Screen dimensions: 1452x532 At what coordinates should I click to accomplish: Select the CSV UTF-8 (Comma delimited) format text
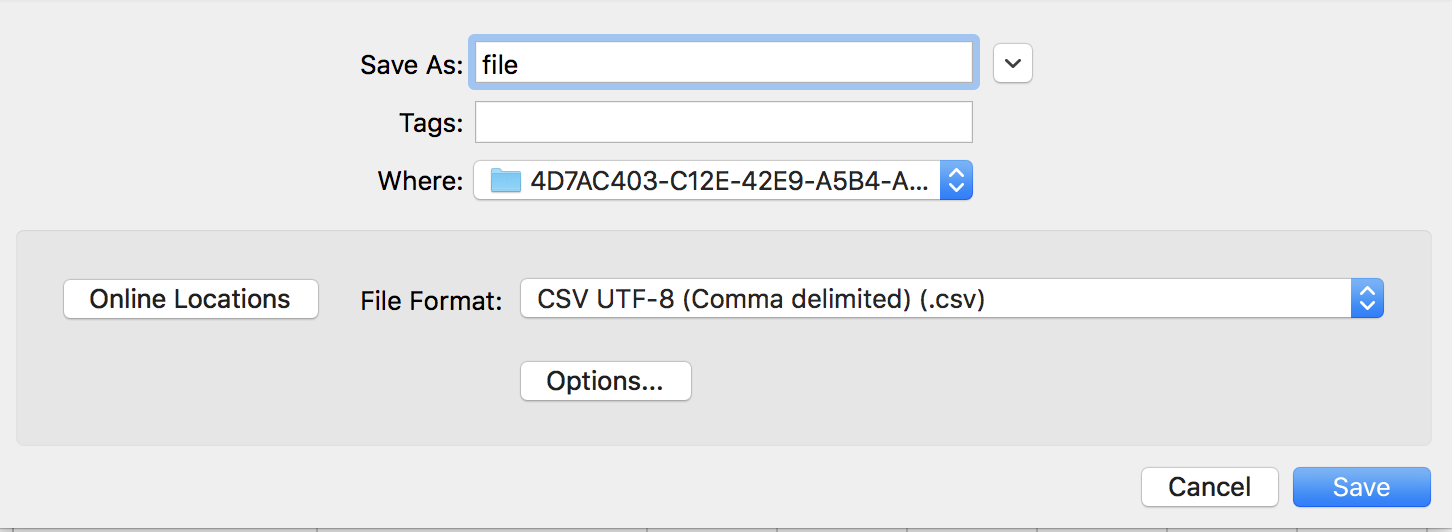pyautogui.click(x=761, y=298)
